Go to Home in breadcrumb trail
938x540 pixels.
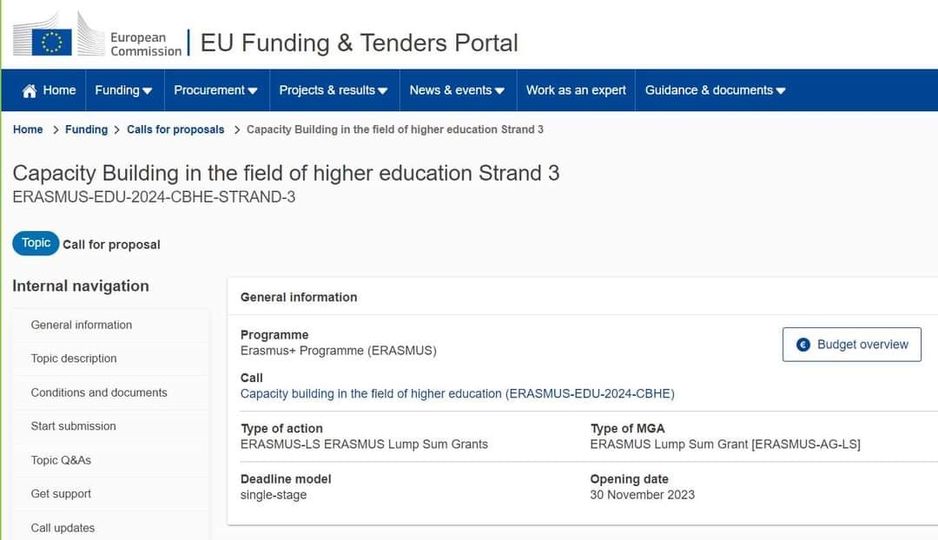coord(28,130)
